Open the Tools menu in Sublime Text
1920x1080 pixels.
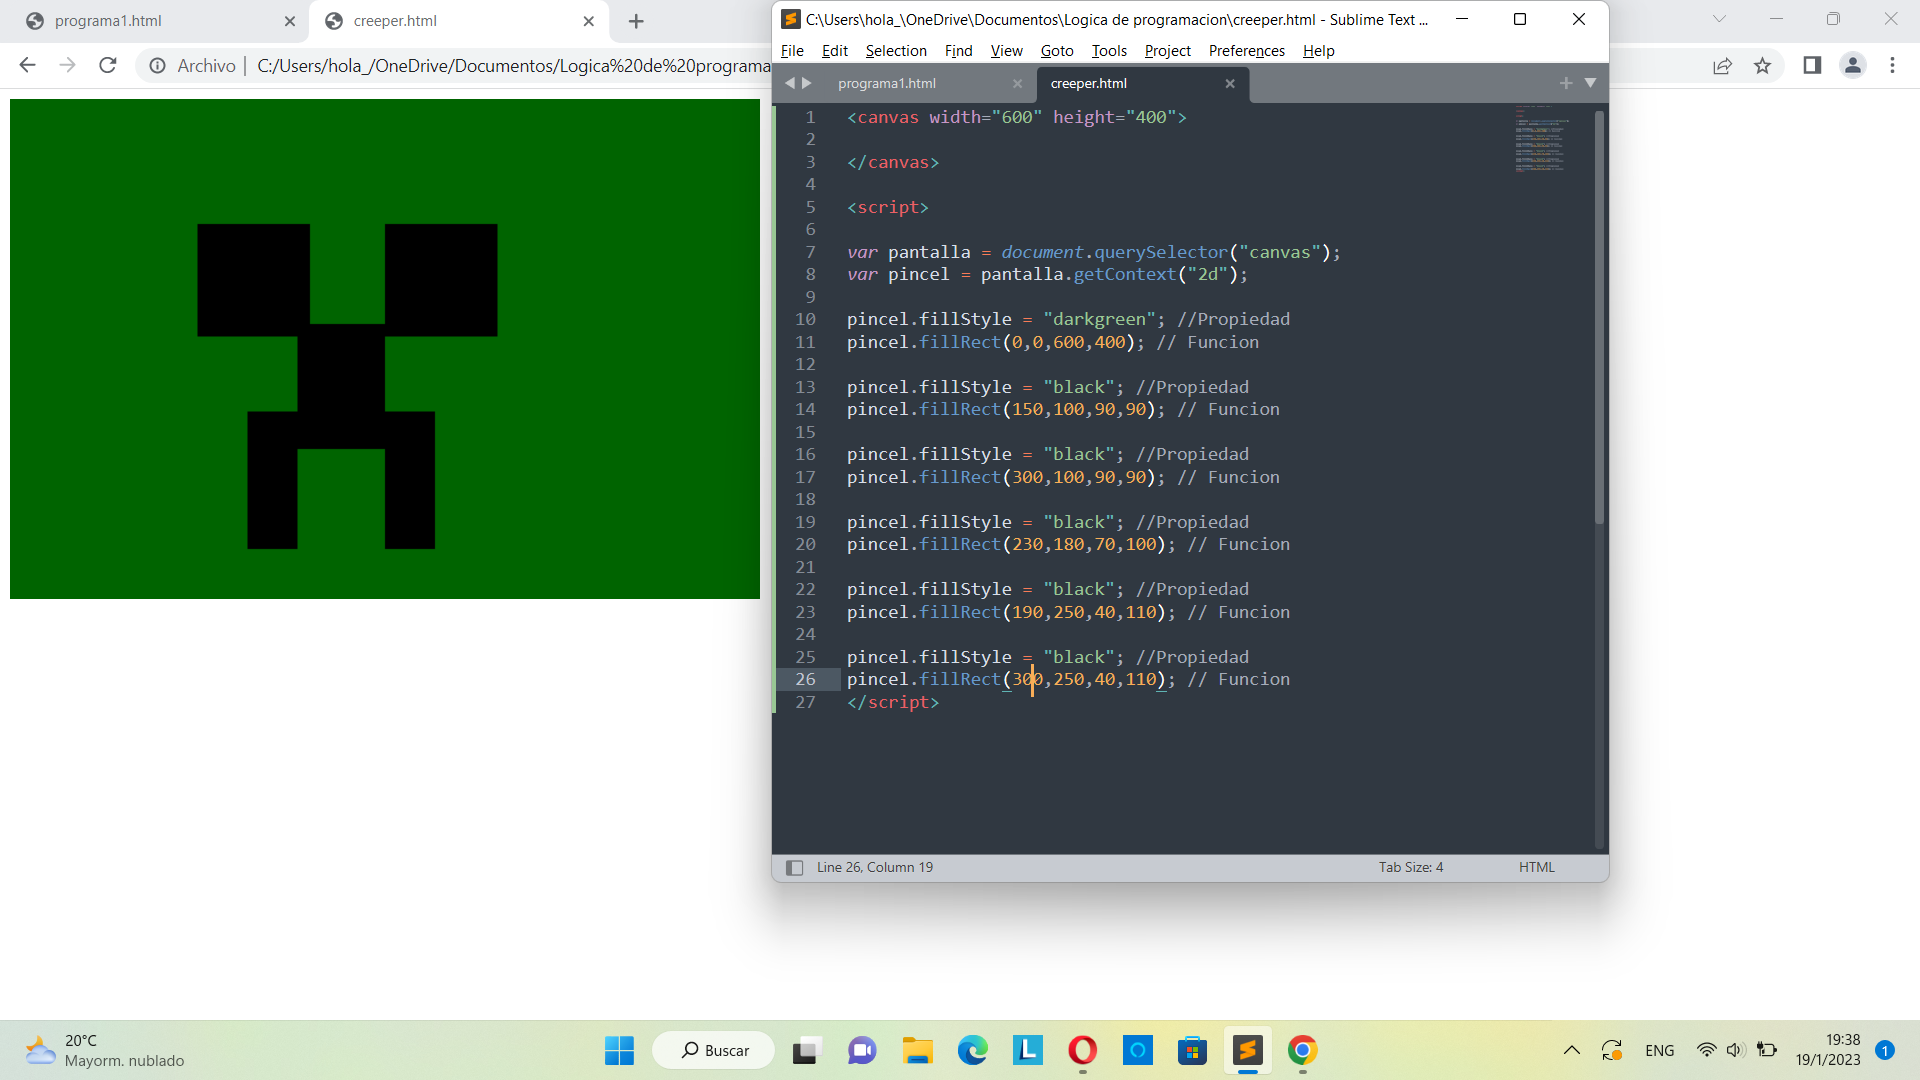[x=1109, y=50]
